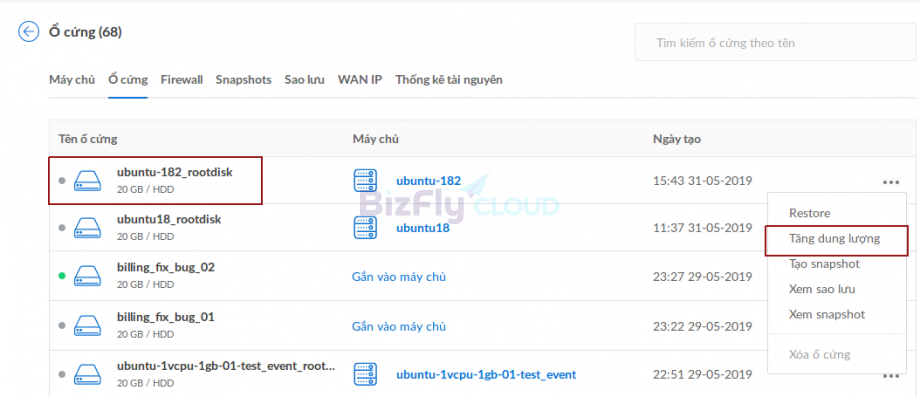Screen dimensions: 920x397
Task: Open the three-dot menu for ubuntu-182_rootdisk
Action: coord(891,182)
